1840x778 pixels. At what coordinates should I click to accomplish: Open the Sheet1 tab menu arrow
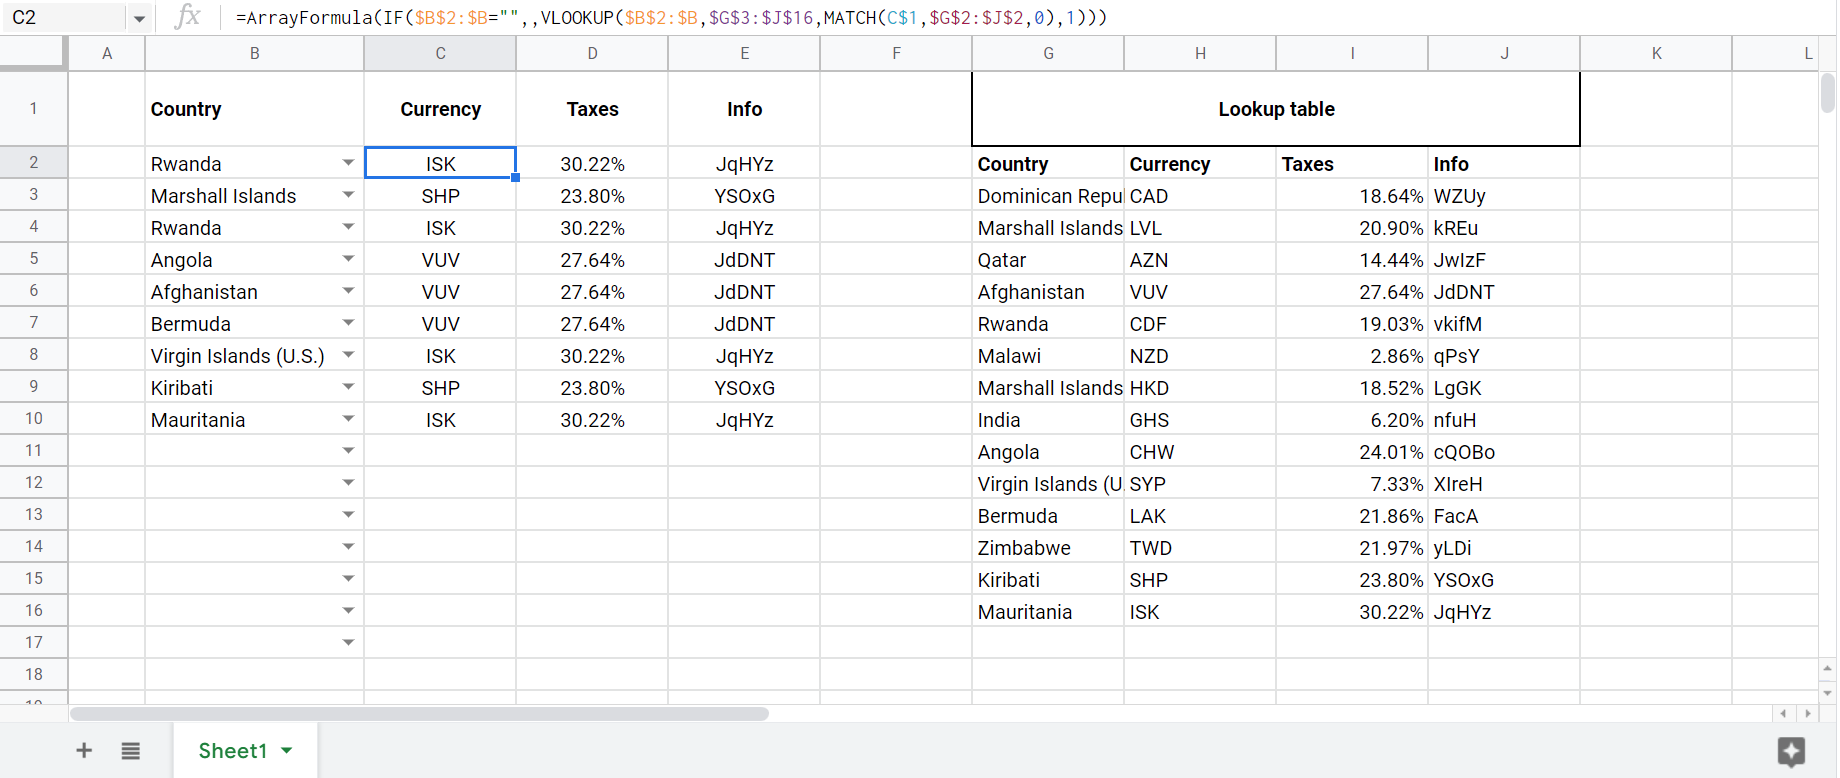tap(287, 750)
